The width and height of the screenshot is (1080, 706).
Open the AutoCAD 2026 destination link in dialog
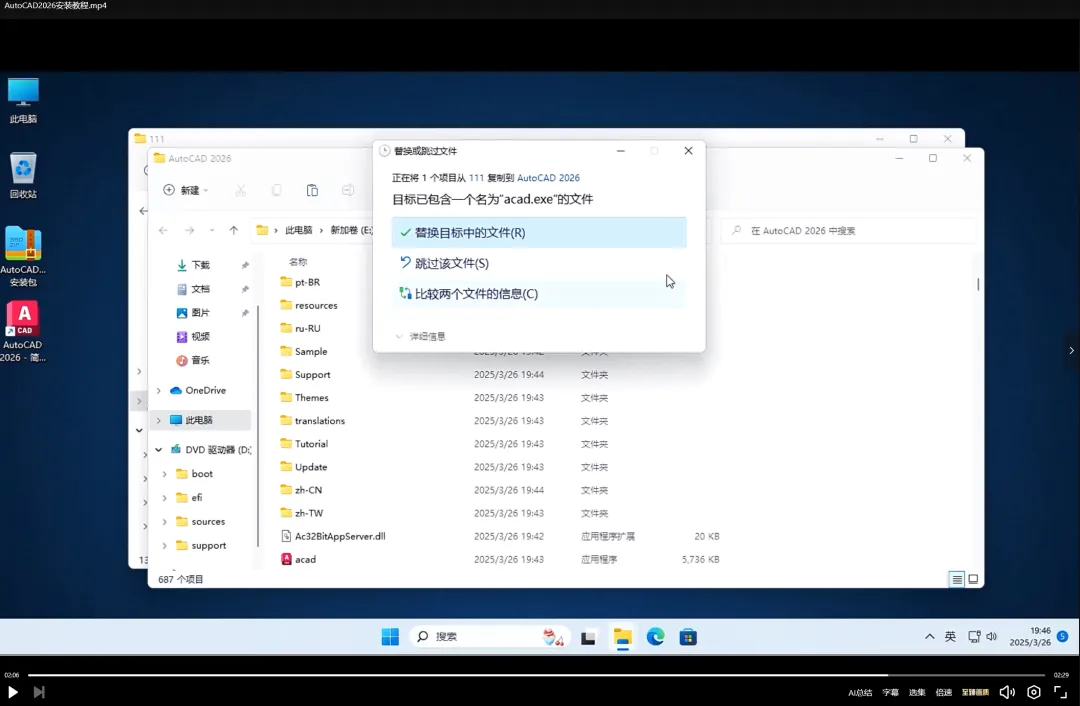pos(548,178)
